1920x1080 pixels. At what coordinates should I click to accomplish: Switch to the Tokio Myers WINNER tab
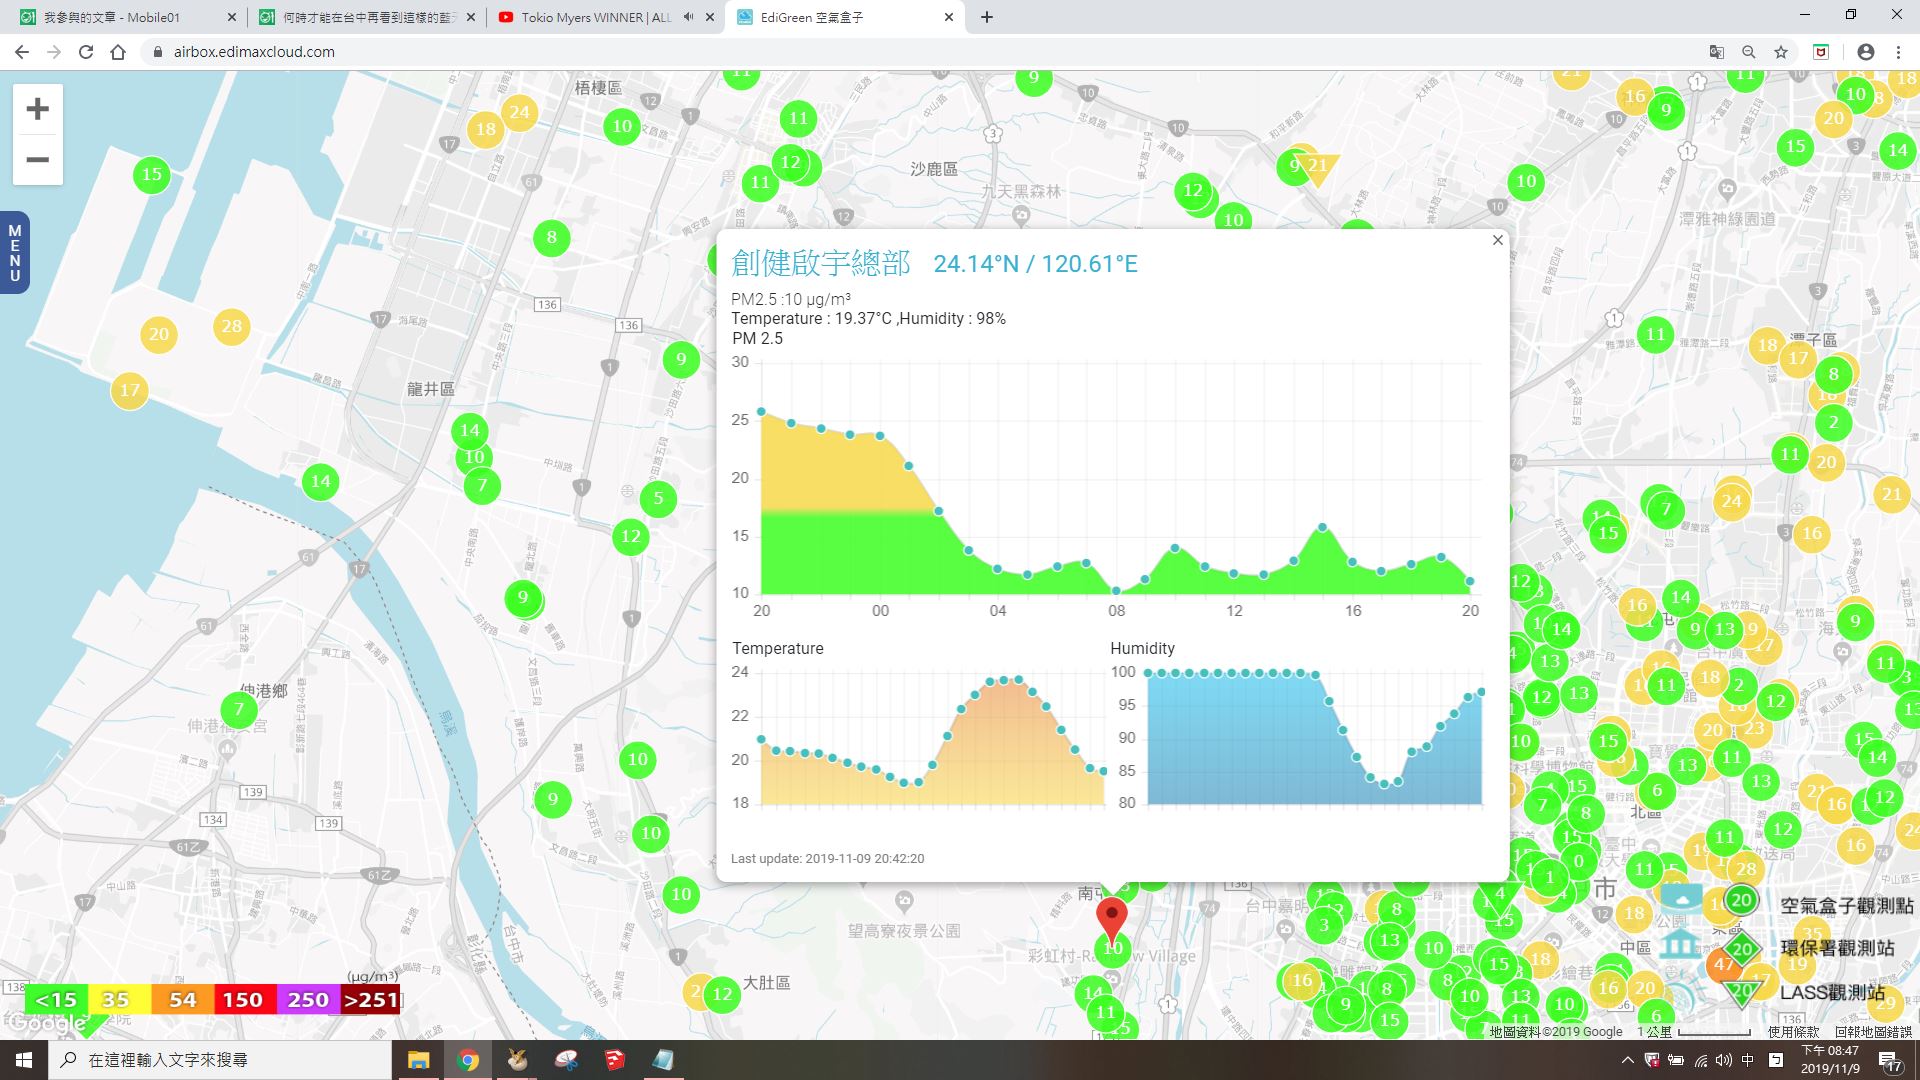coord(595,17)
